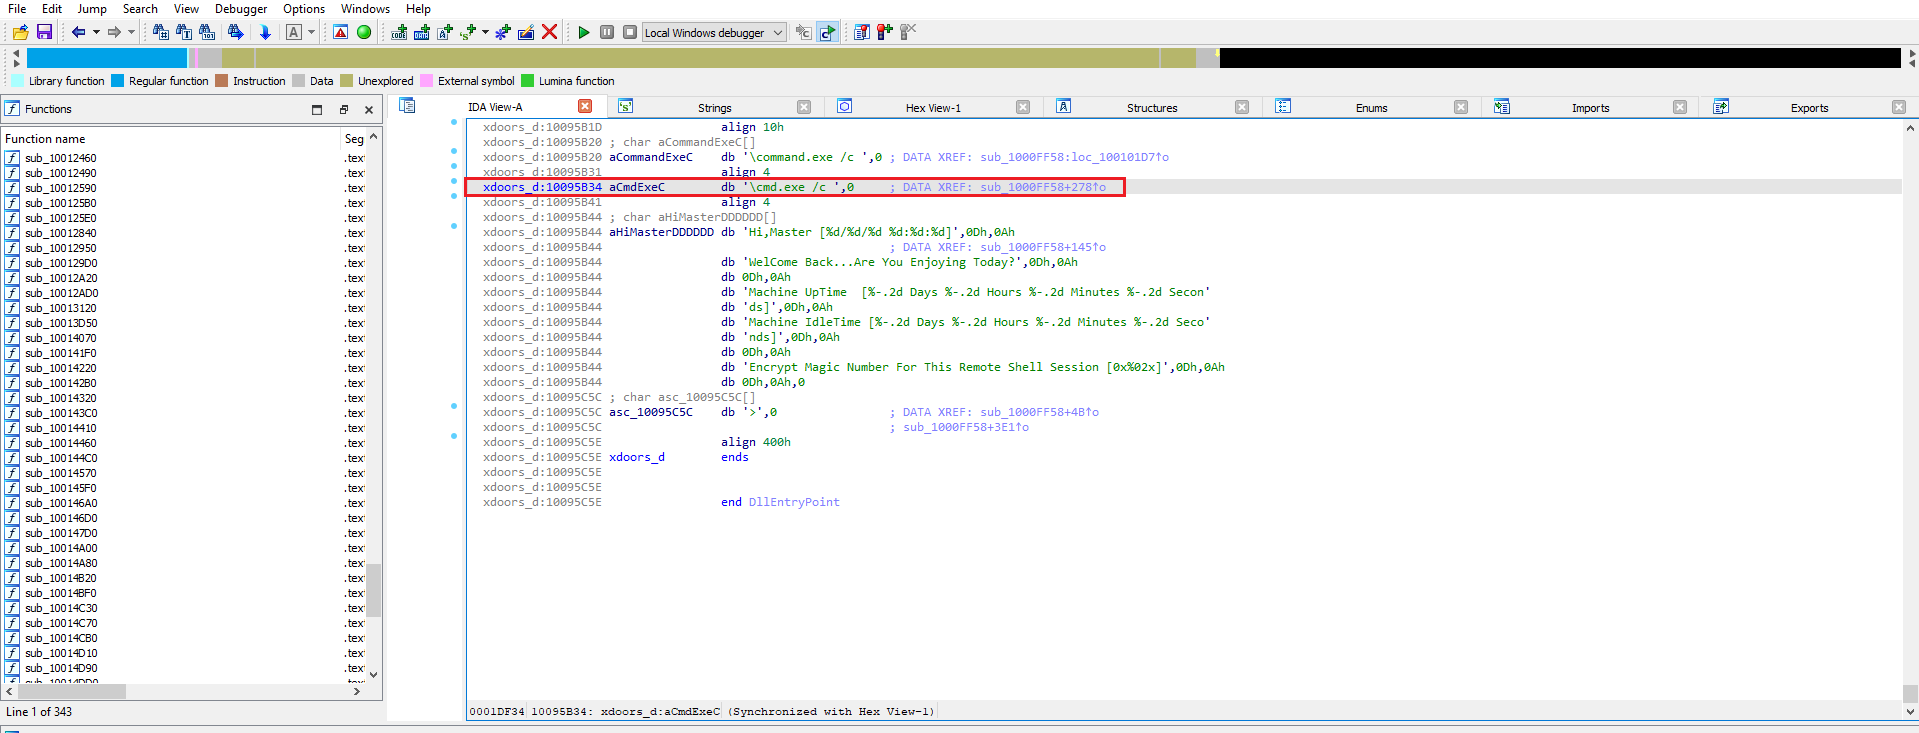Select sub_10012460 in the Functions list
This screenshot has height=733, width=1919.
coord(61,158)
